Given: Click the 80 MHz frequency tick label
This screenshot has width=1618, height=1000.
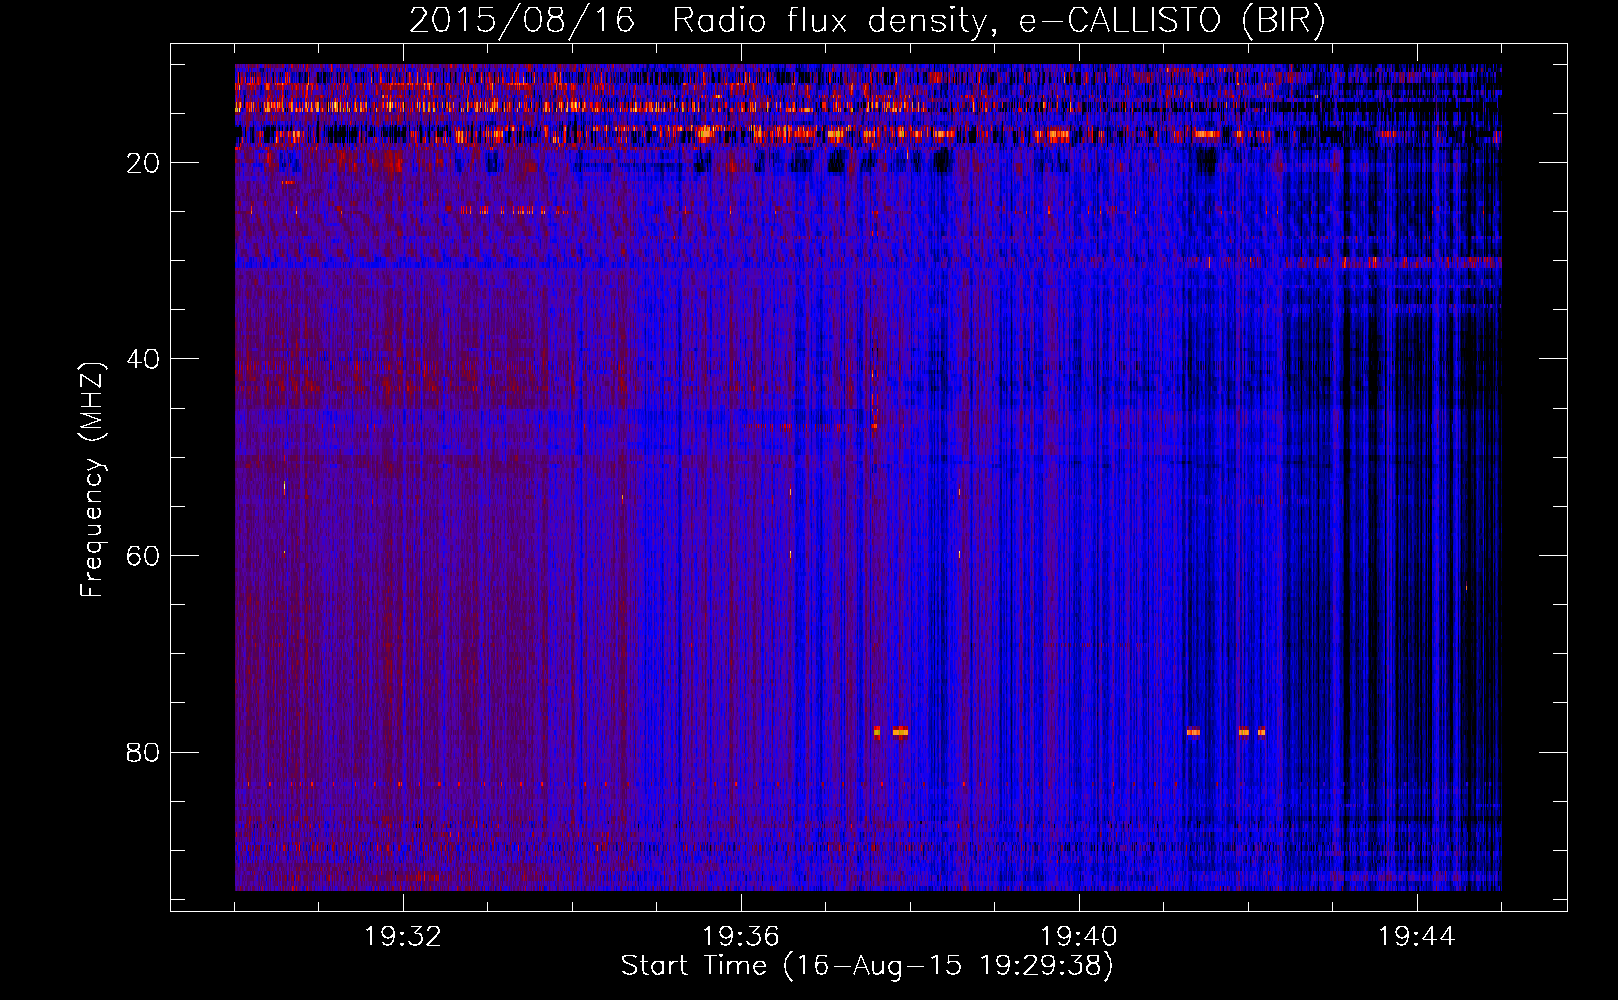Looking at the screenshot, I should click(x=144, y=752).
